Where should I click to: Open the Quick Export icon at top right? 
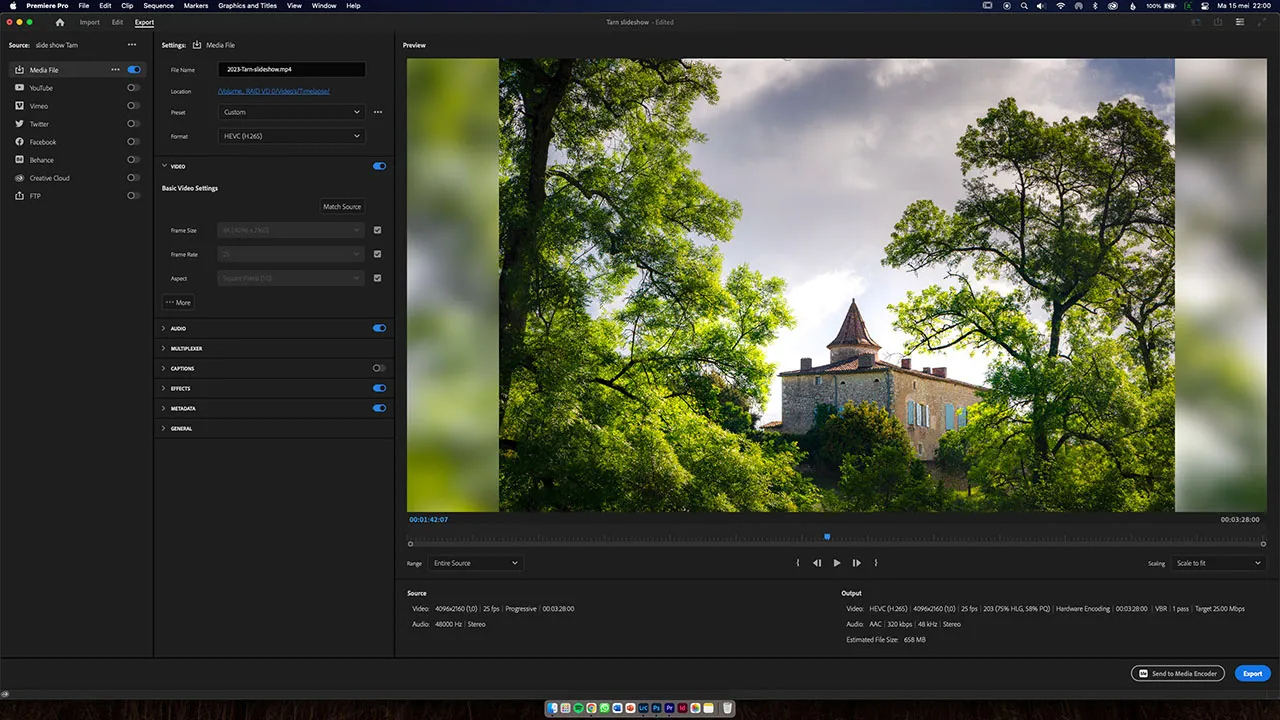[1216, 22]
